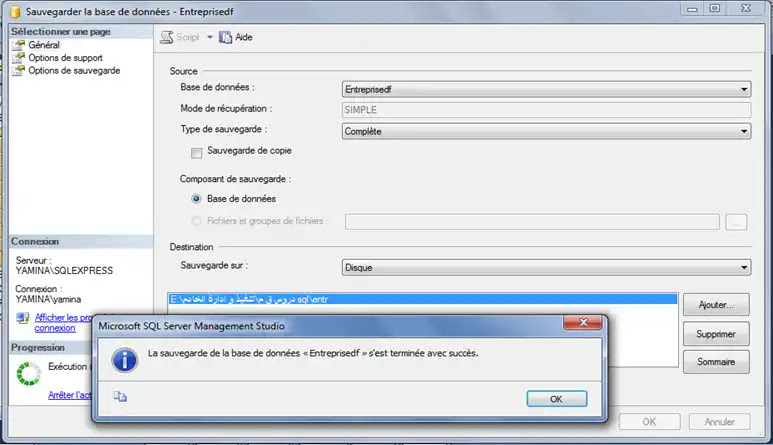Click the dialog's bottom OK button

click(x=649, y=422)
